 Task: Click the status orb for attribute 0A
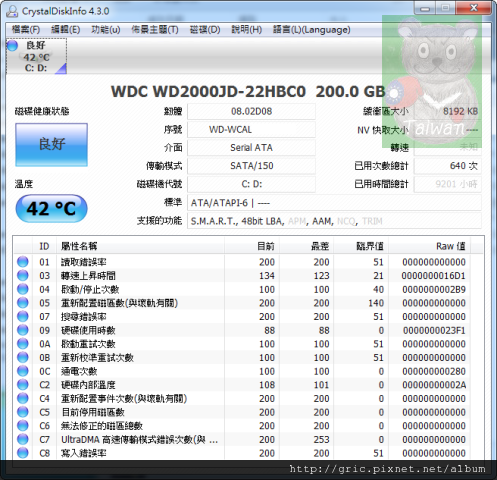pos(23,344)
